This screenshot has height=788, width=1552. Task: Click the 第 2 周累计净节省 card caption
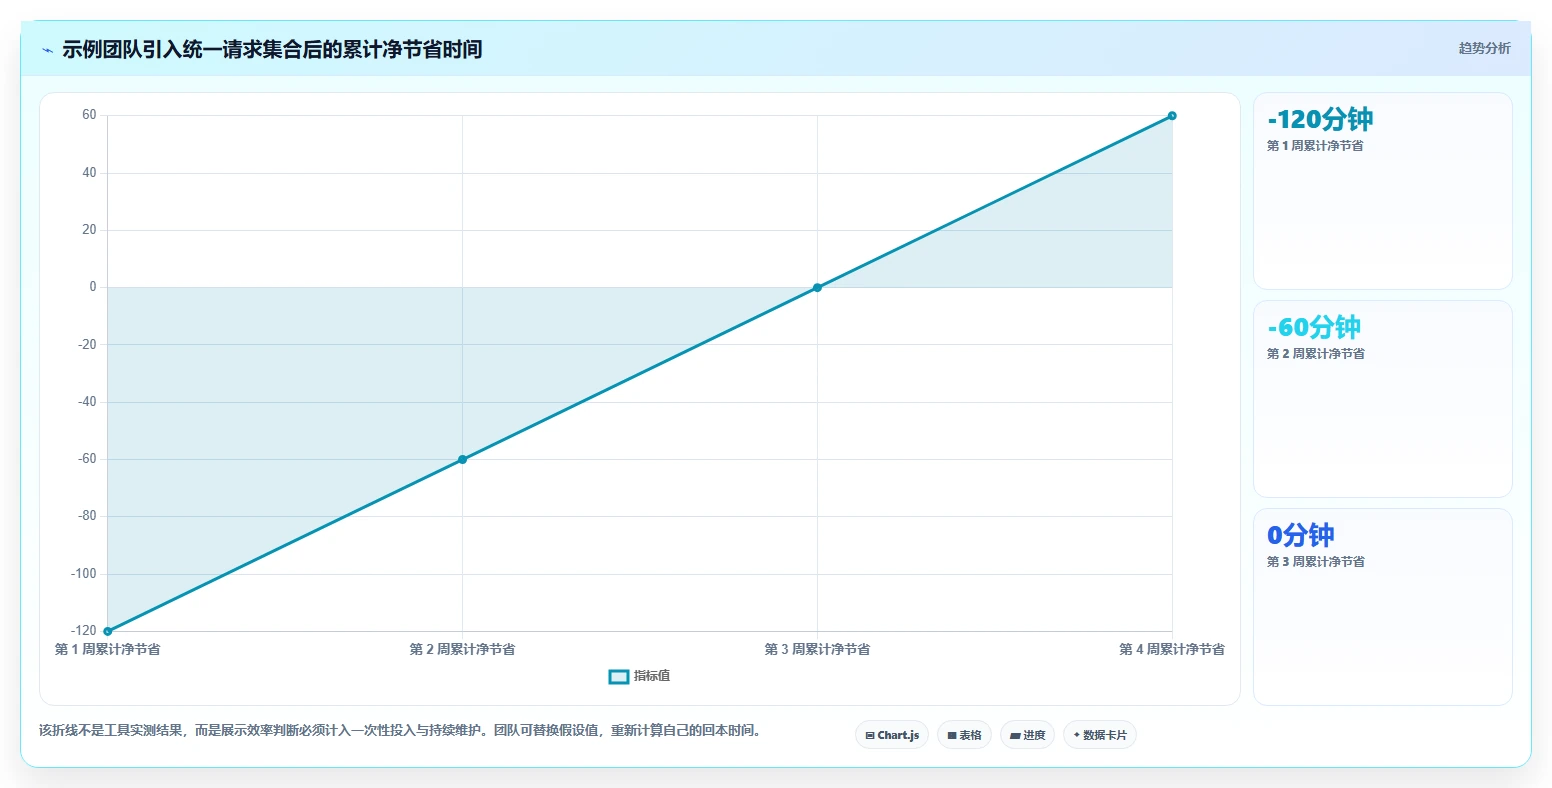point(1315,354)
